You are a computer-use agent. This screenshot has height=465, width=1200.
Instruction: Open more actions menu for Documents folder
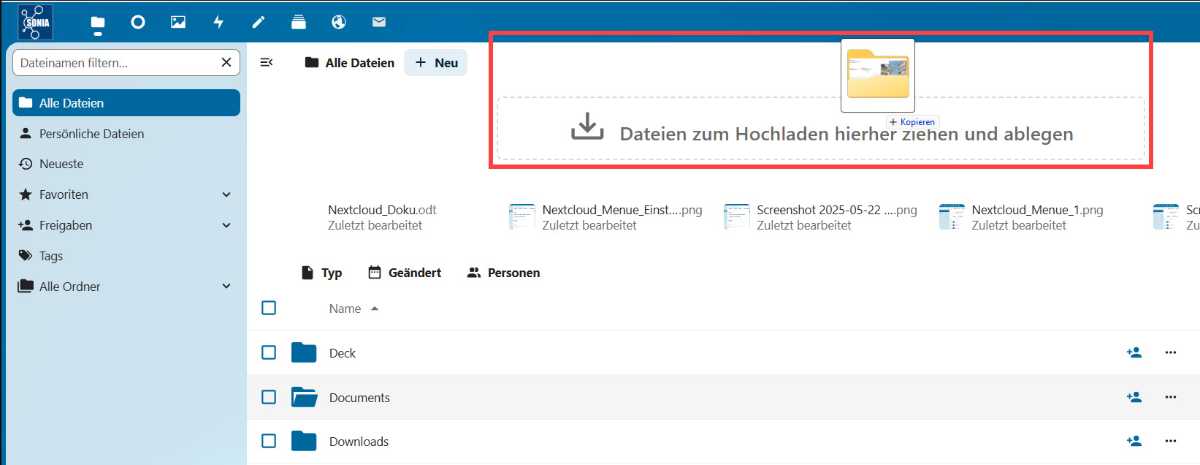tap(1170, 397)
